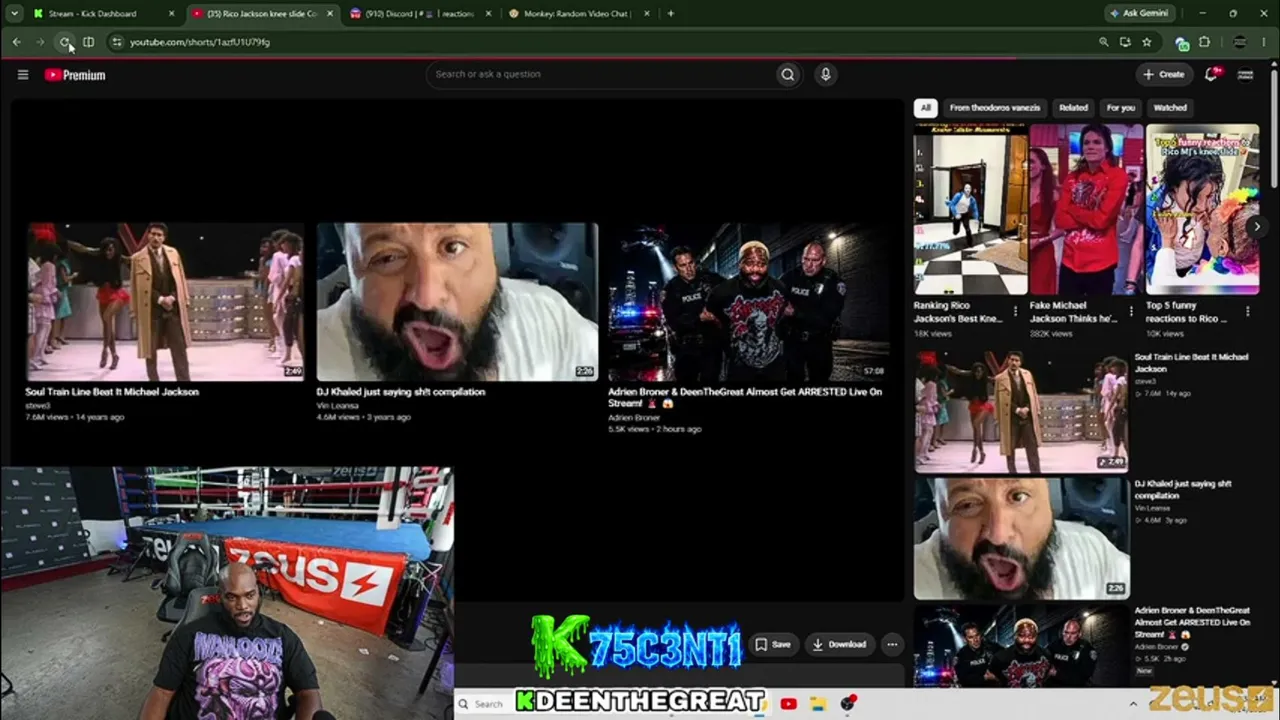Reload the page in Chrome
Viewport: 1280px width, 720px height.
(x=65, y=42)
